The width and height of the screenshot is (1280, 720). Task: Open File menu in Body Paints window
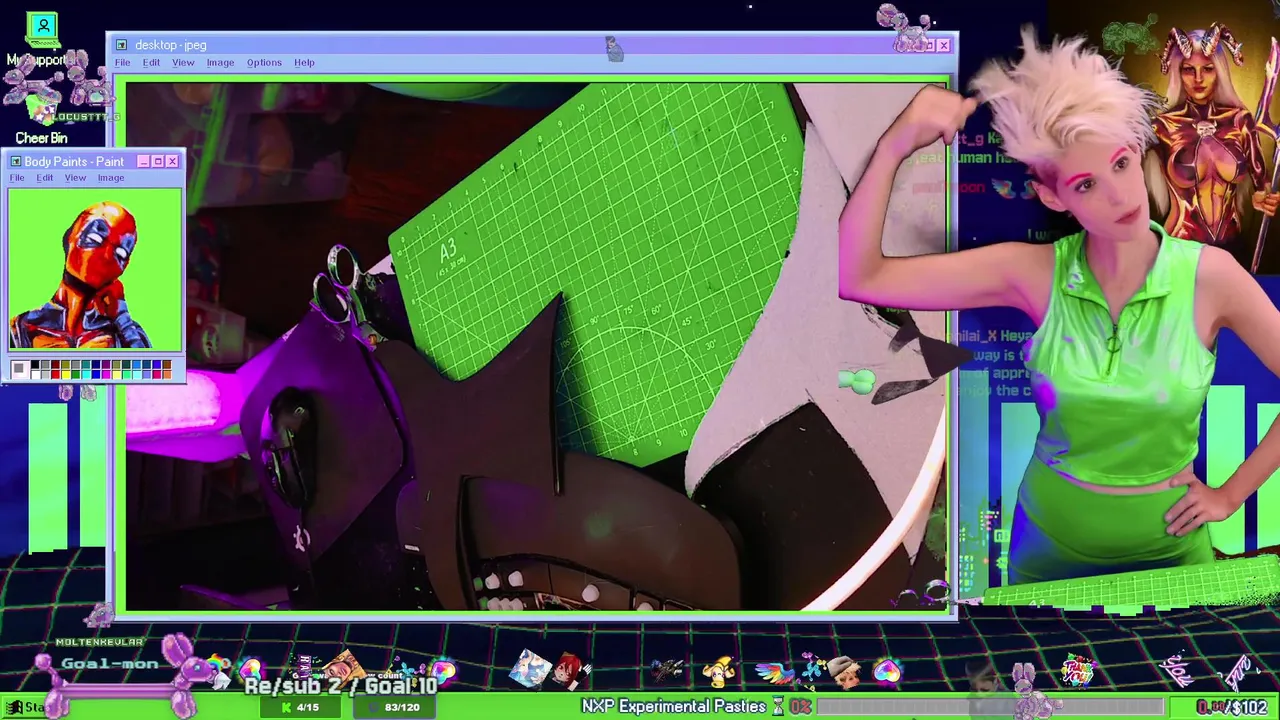pyautogui.click(x=17, y=178)
